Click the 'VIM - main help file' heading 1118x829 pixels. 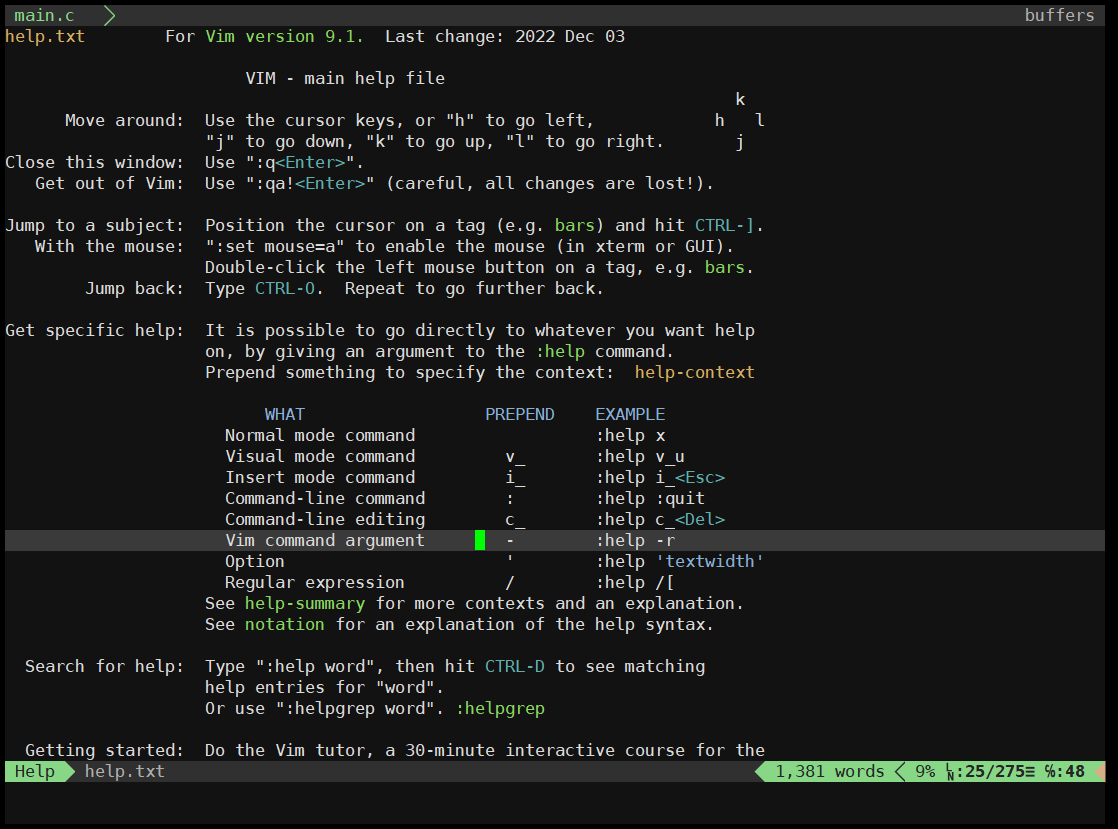click(x=345, y=78)
